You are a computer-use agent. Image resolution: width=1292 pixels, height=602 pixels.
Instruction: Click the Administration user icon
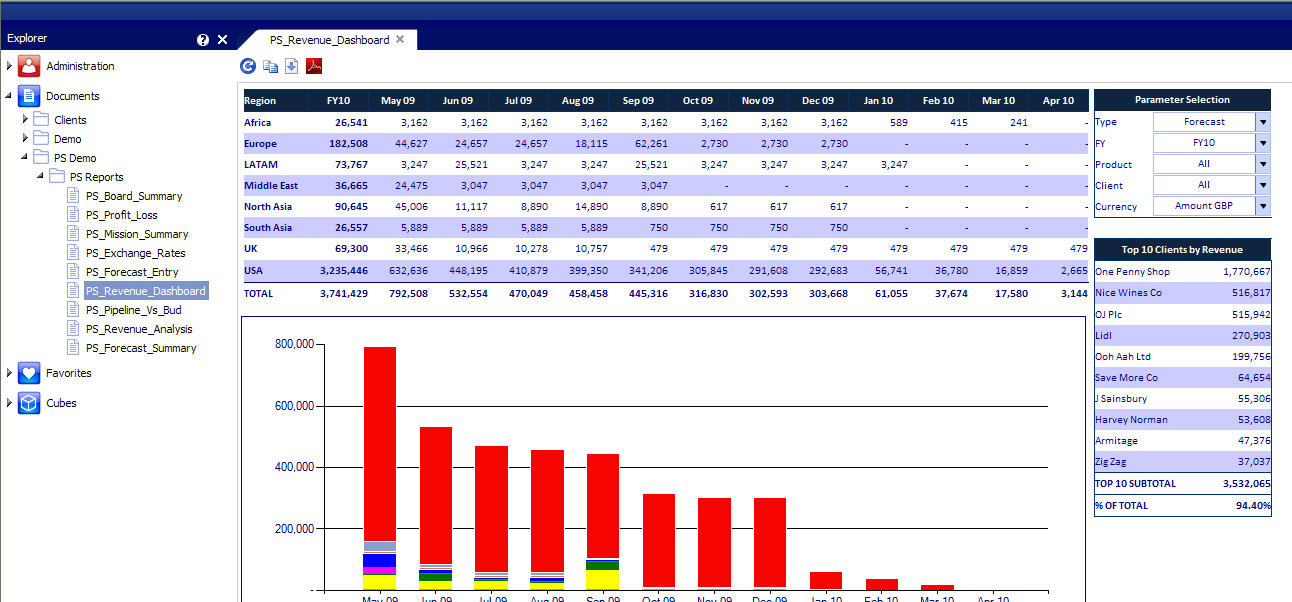pyautogui.click(x=29, y=66)
